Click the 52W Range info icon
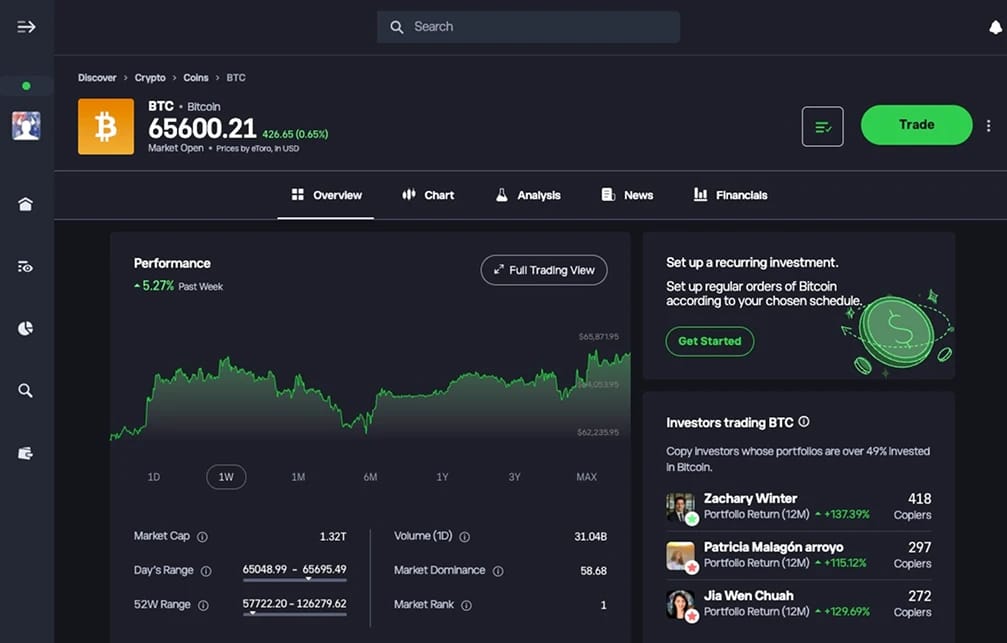 pos(203,605)
